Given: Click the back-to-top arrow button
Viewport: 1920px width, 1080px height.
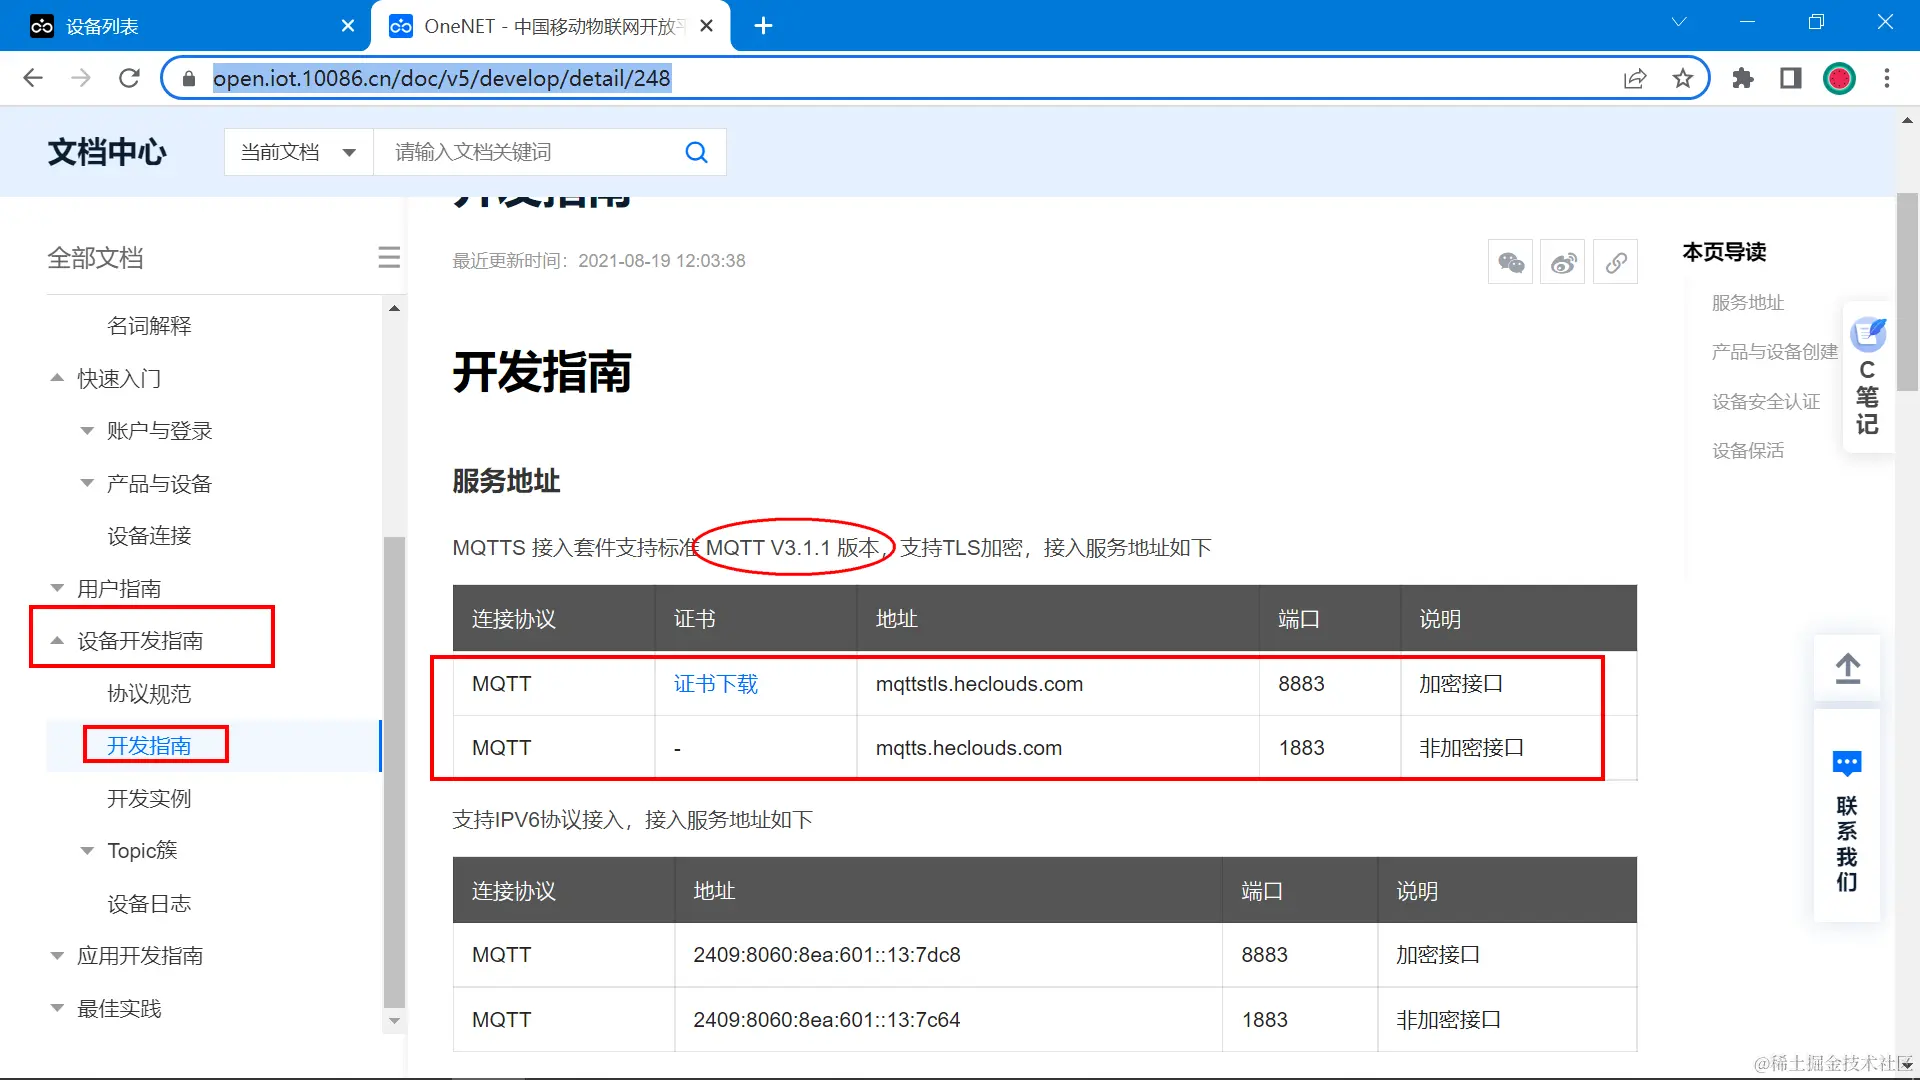Looking at the screenshot, I should pos(1847,668).
